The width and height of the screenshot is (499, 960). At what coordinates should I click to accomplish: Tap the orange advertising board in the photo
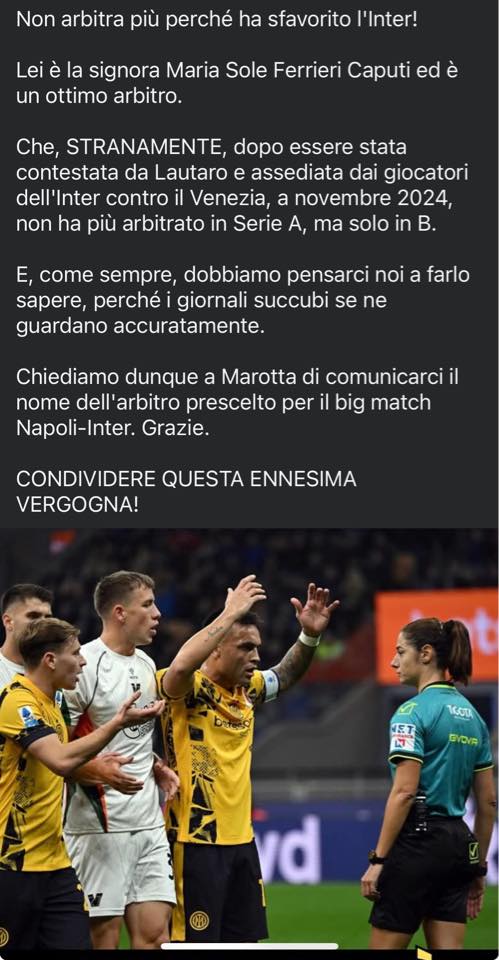(436, 636)
